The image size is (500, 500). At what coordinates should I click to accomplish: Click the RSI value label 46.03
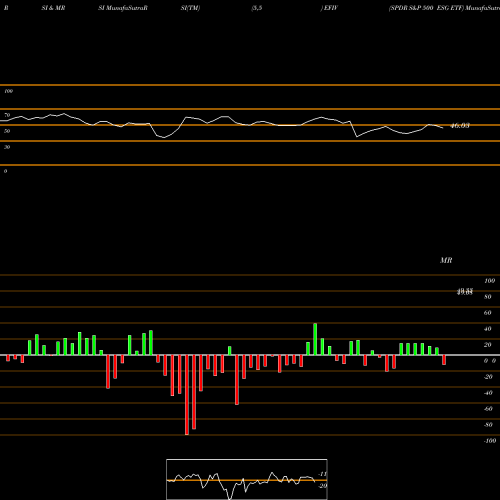(x=460, y=126)
